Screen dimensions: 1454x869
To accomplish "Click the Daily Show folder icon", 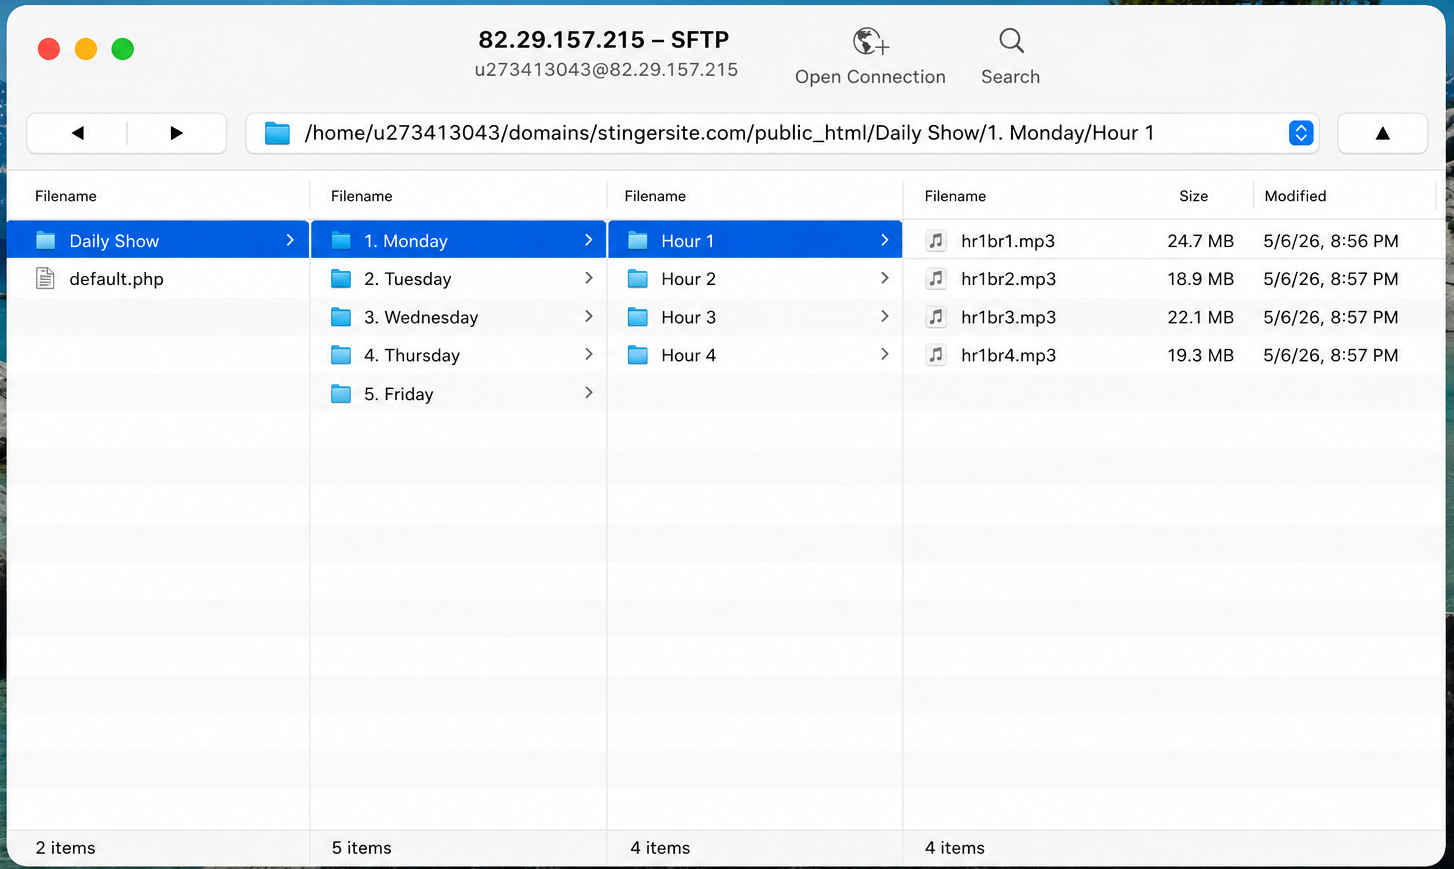I will (x=46, y=240).
